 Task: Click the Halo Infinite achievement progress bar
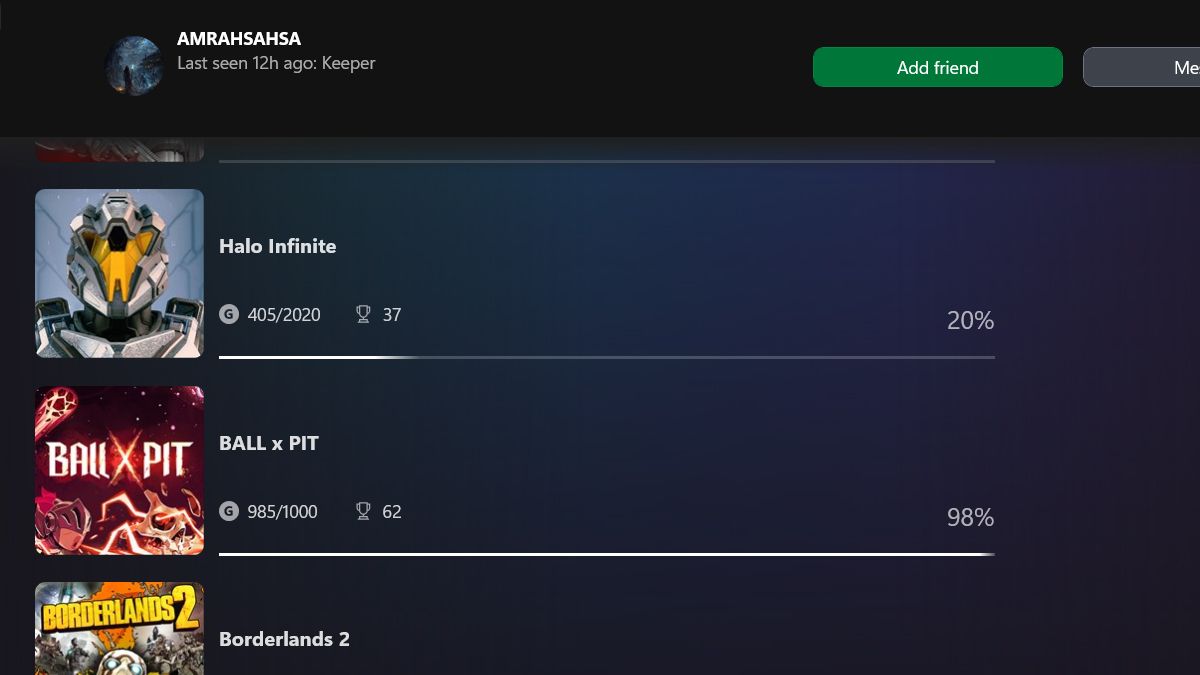click(606, 357)
